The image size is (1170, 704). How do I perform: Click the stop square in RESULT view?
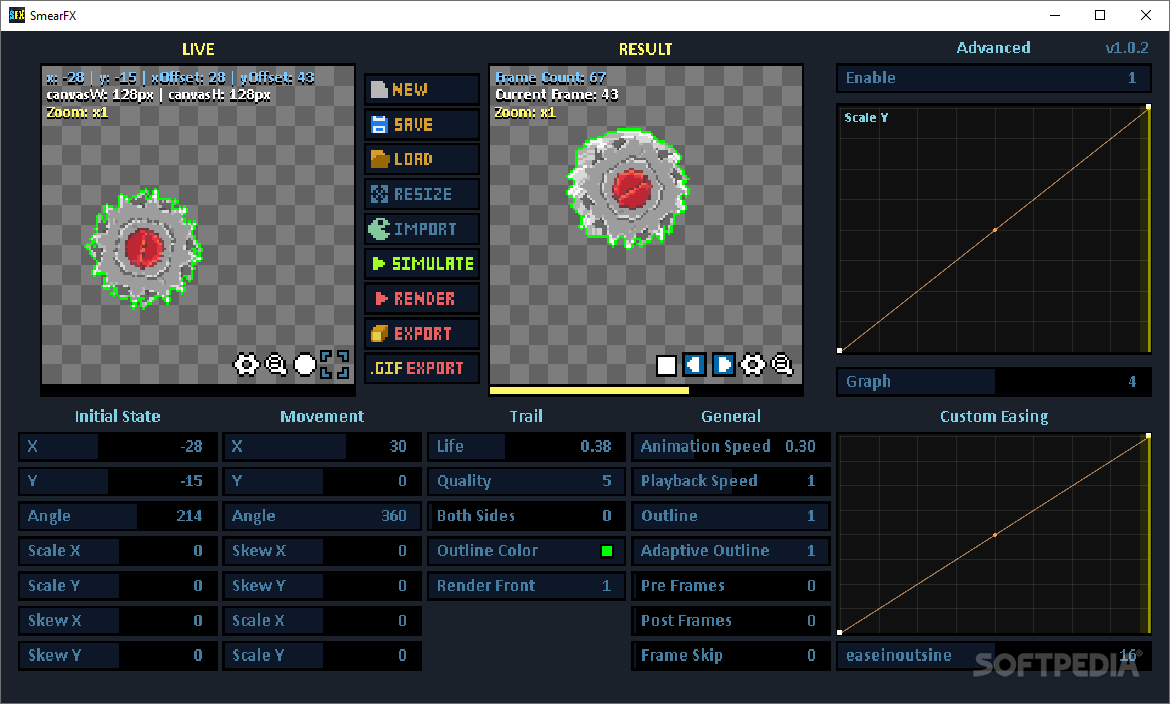pos(666,365)
